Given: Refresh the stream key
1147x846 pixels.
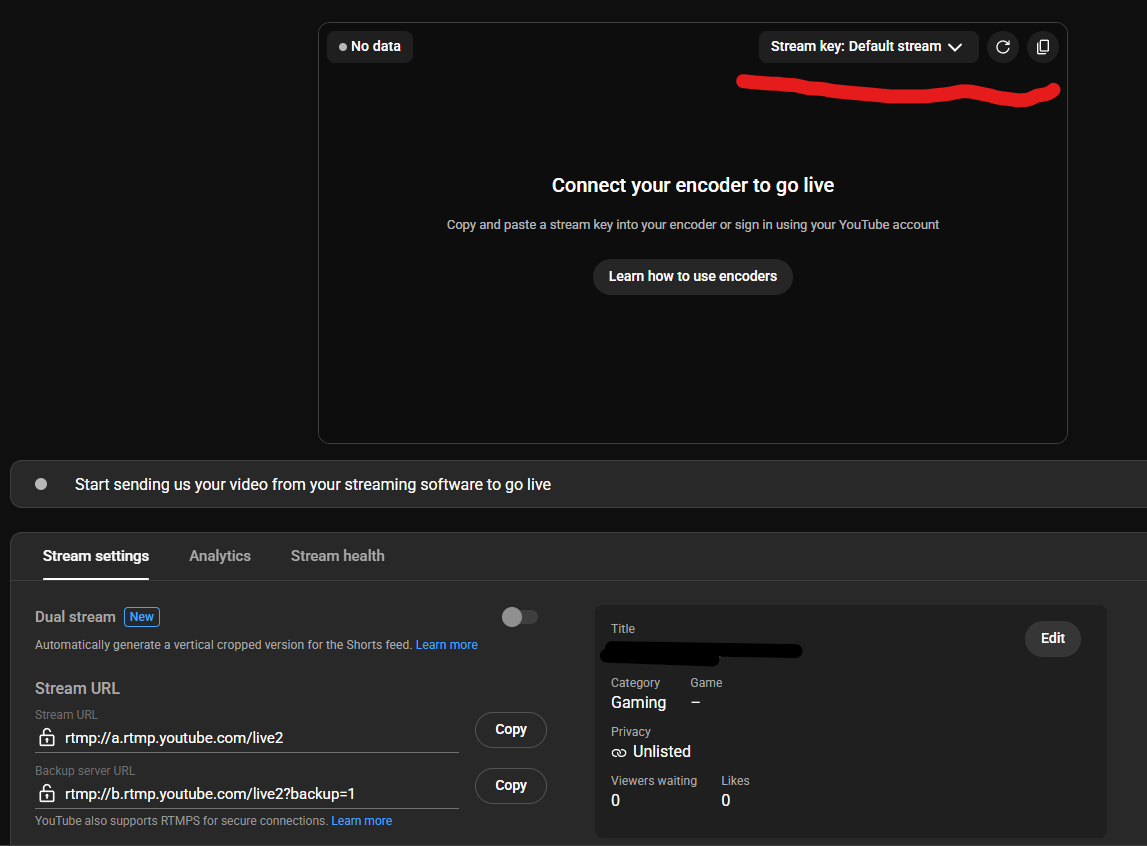Looking at the screenshot, I should (x=1003, y=46).
